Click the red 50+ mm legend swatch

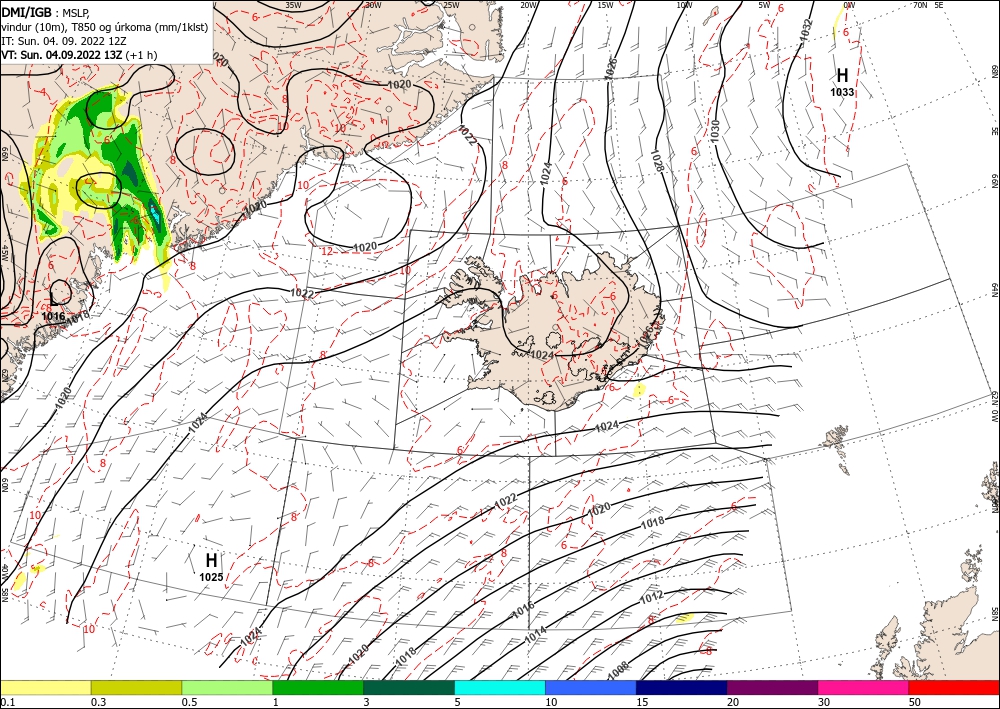tap(954, 687)
